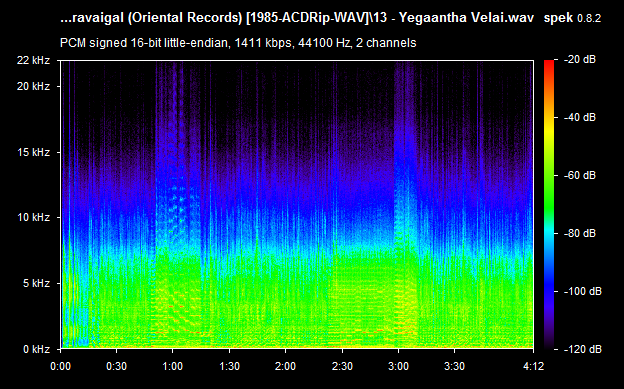Click the 22 kHz frequency label
The width and height of the screenshot is (624, 389).
click(33, 60)
